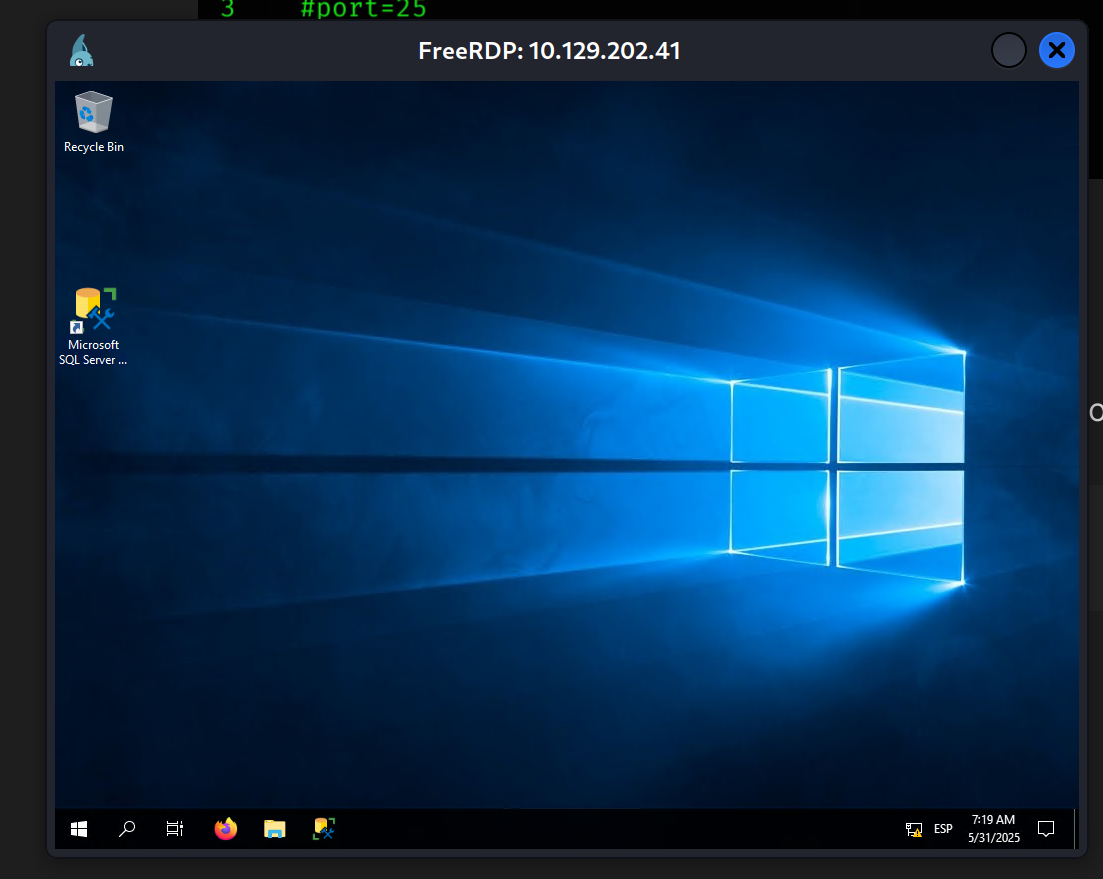Viewport: 1103px width, 879px height.
Task: Click the FreeRDP dolphin logo icon
Action: click(82, 51)
